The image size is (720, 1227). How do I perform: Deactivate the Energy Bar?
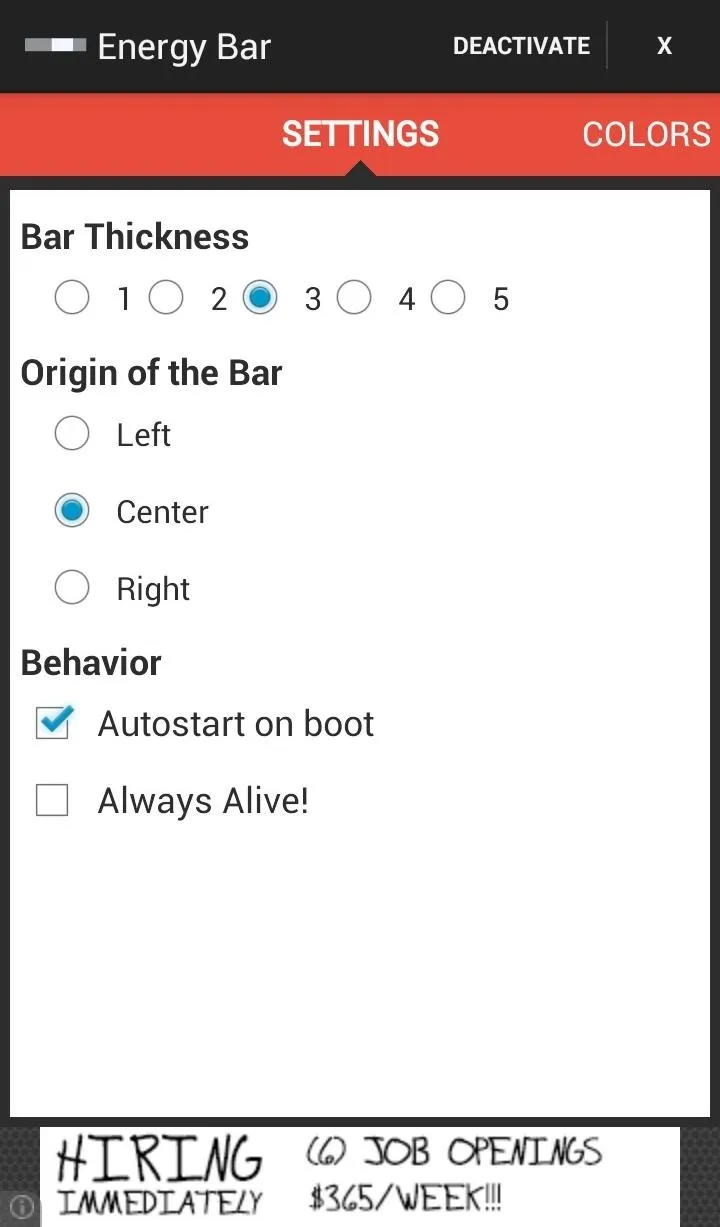click(521, 46)
